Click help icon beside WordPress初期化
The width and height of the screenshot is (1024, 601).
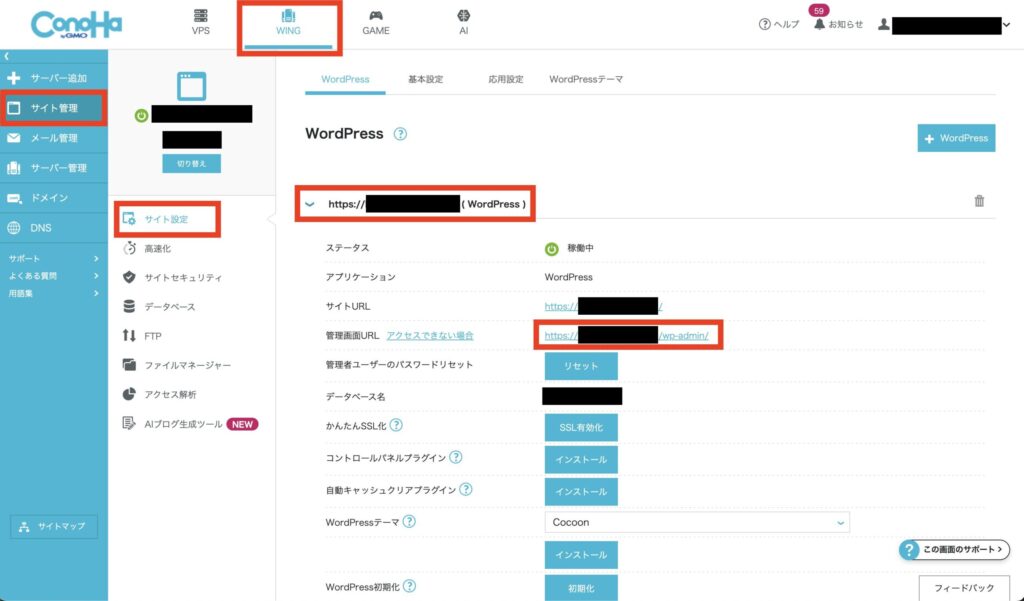[x=409, y=586]
